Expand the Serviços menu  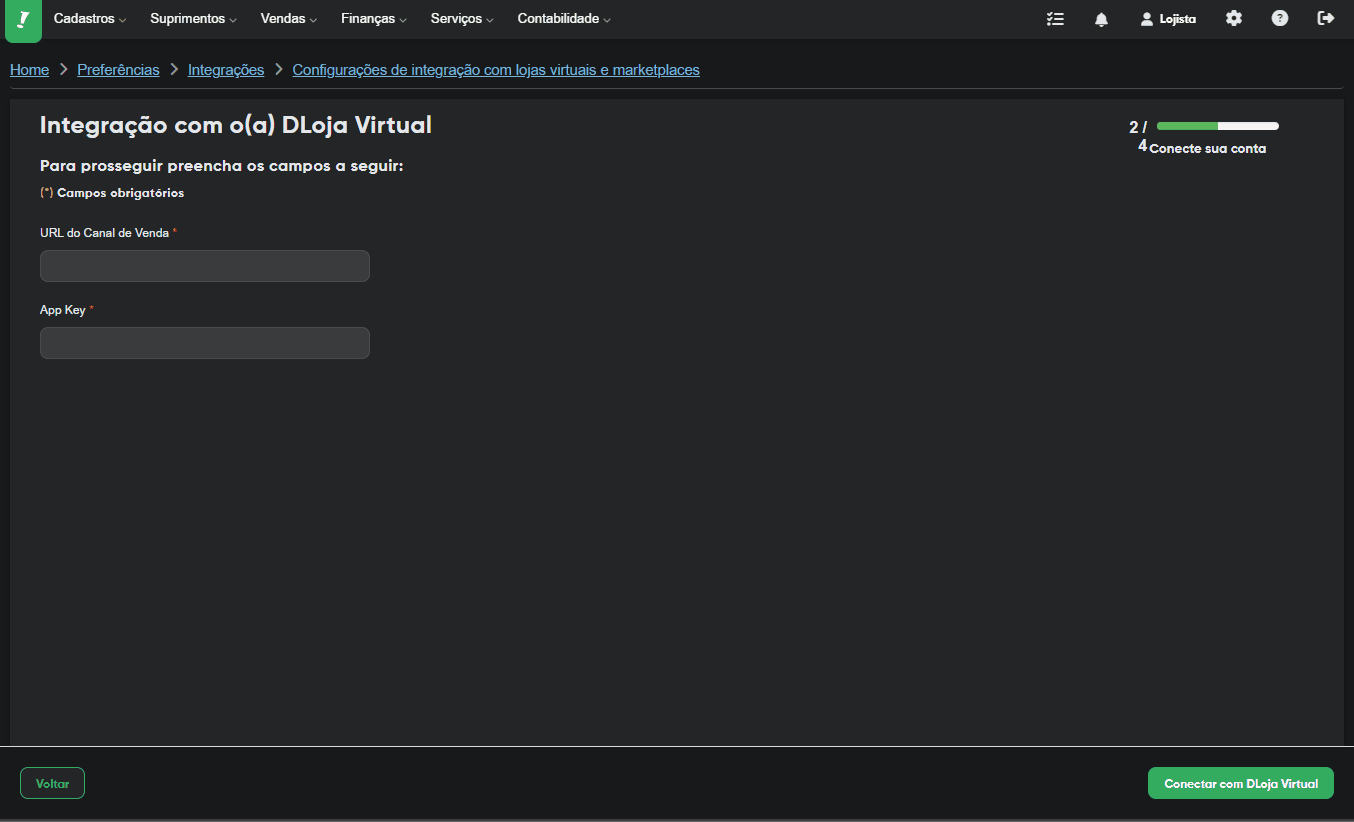point(462,19)
